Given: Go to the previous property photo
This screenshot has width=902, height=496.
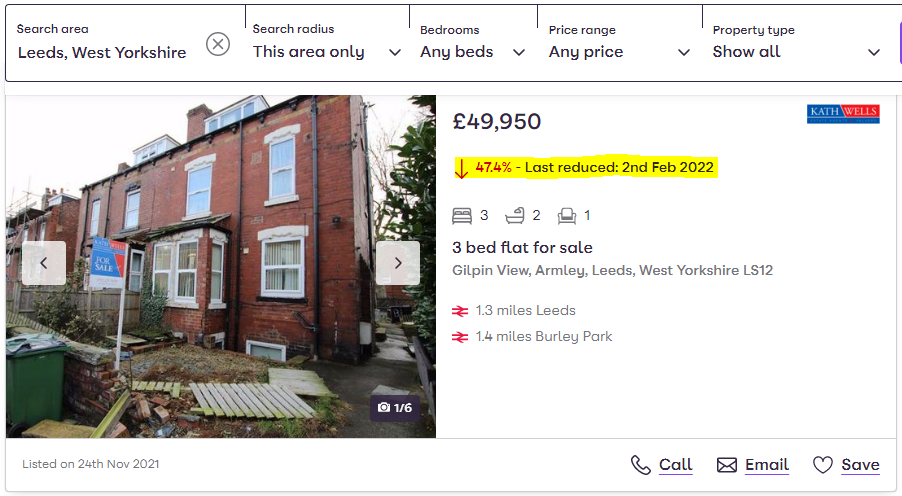Looking at the screenshot, I should [44, 263].
